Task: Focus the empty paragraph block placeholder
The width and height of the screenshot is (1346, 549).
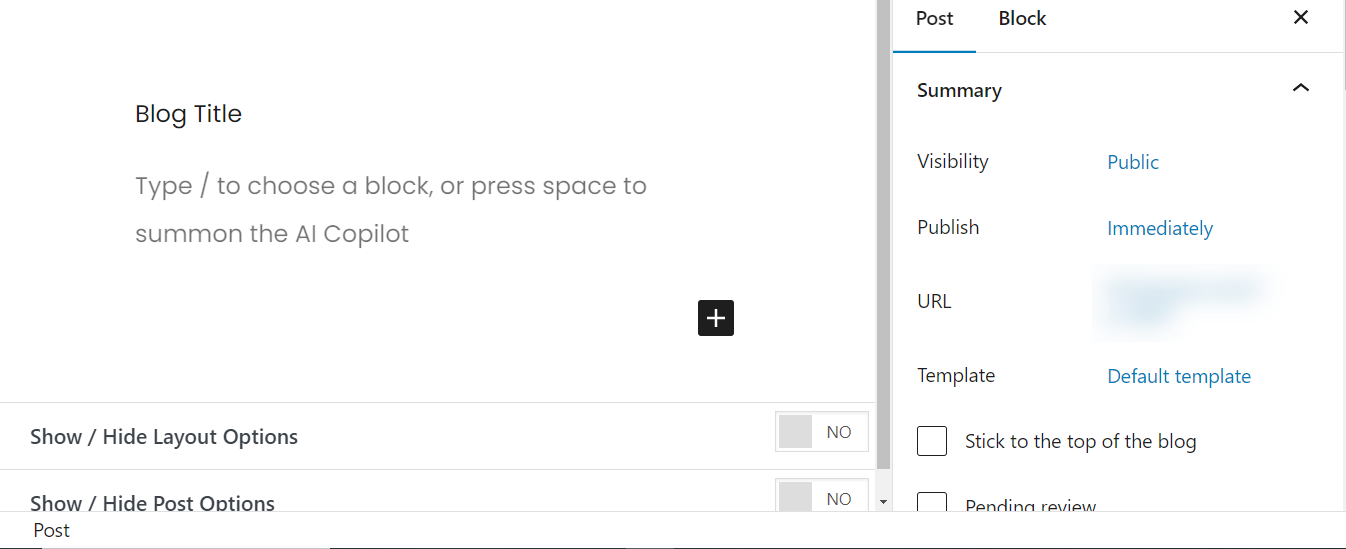Action: (x=390, y=210)
